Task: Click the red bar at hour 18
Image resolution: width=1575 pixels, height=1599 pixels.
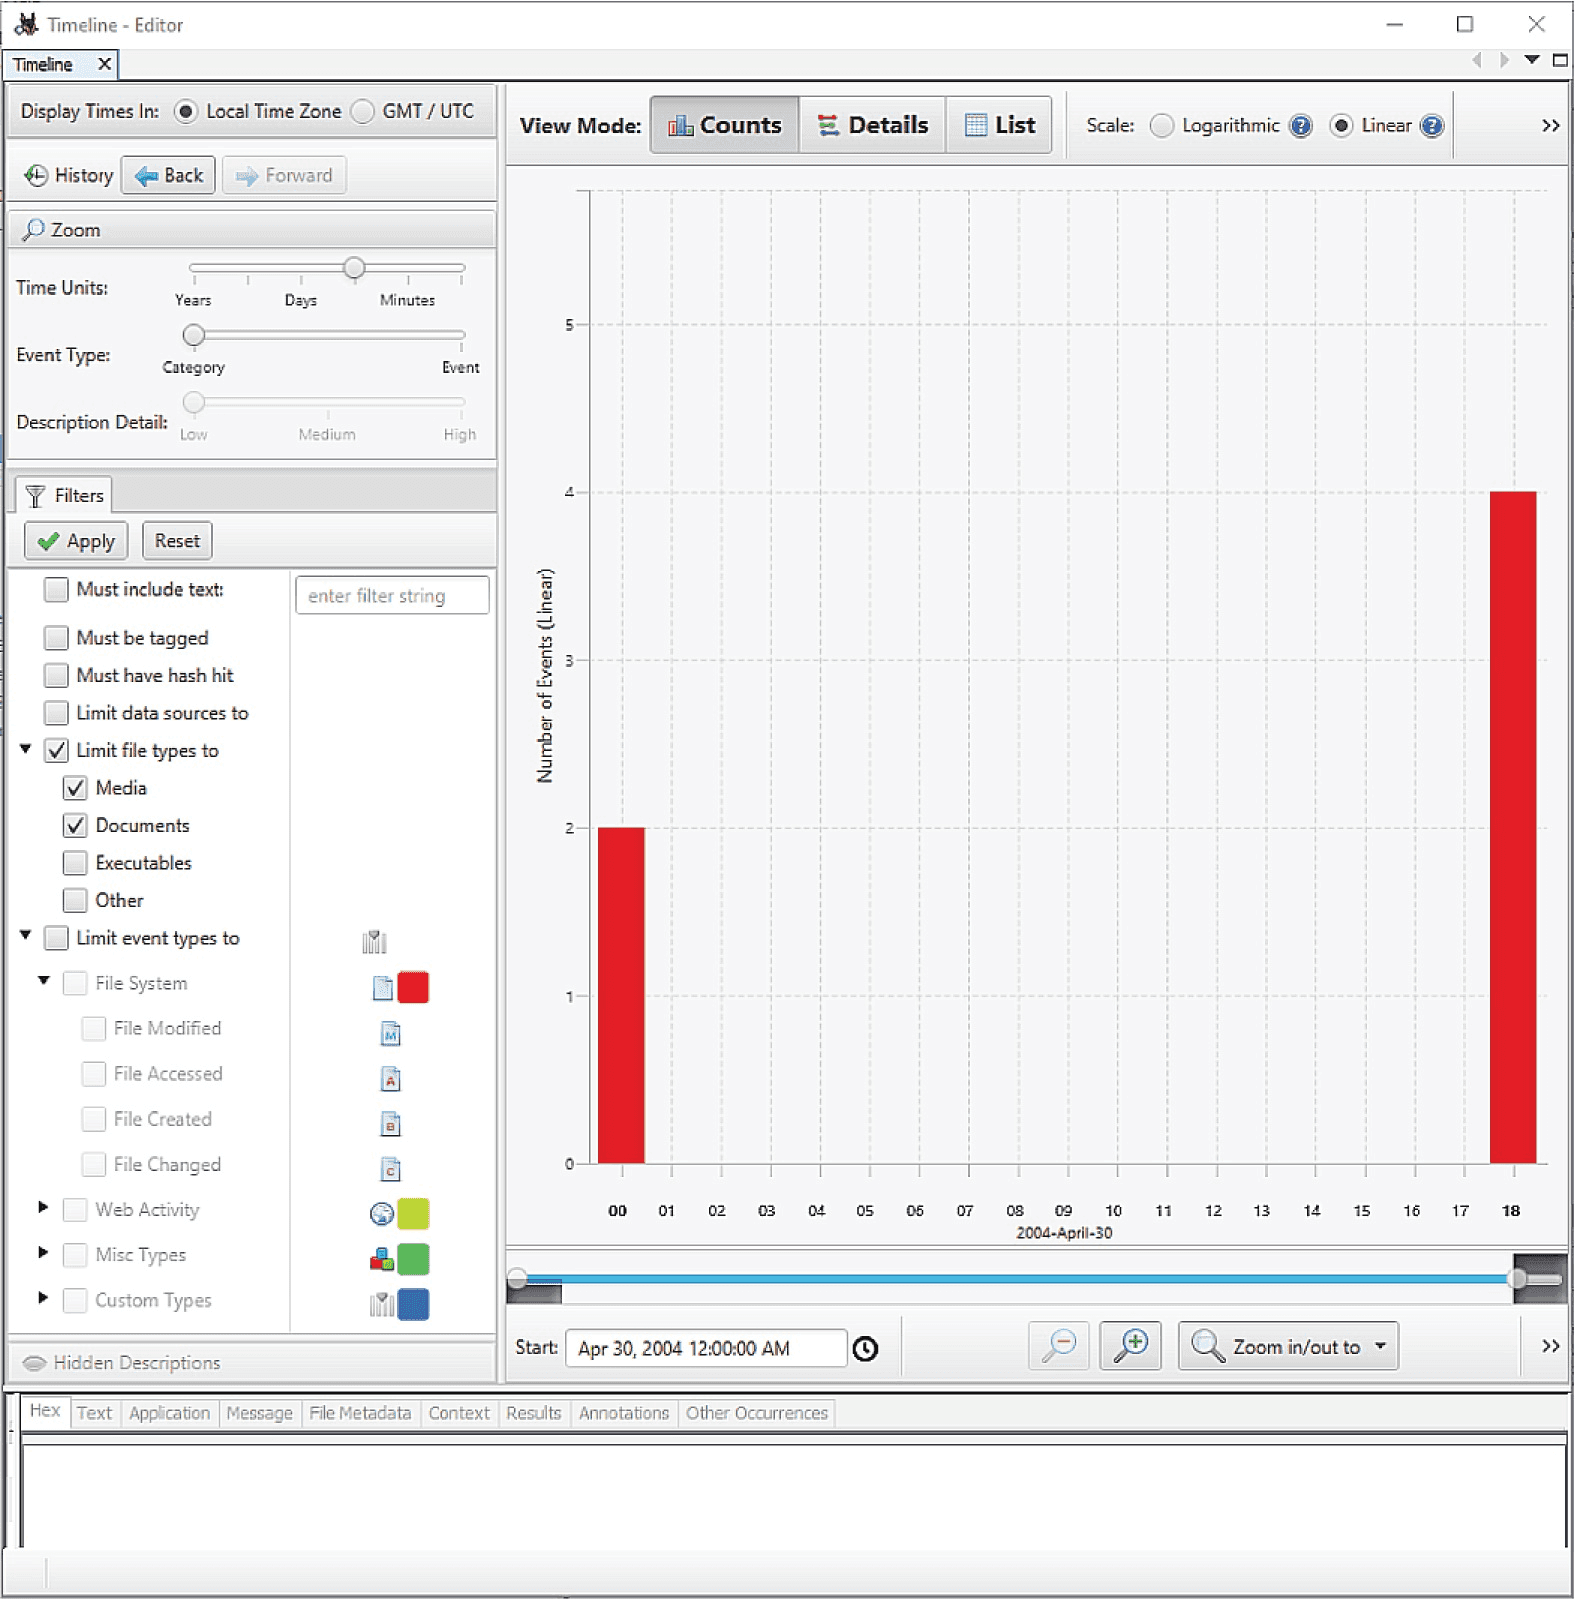Action: pos(1513,828)
